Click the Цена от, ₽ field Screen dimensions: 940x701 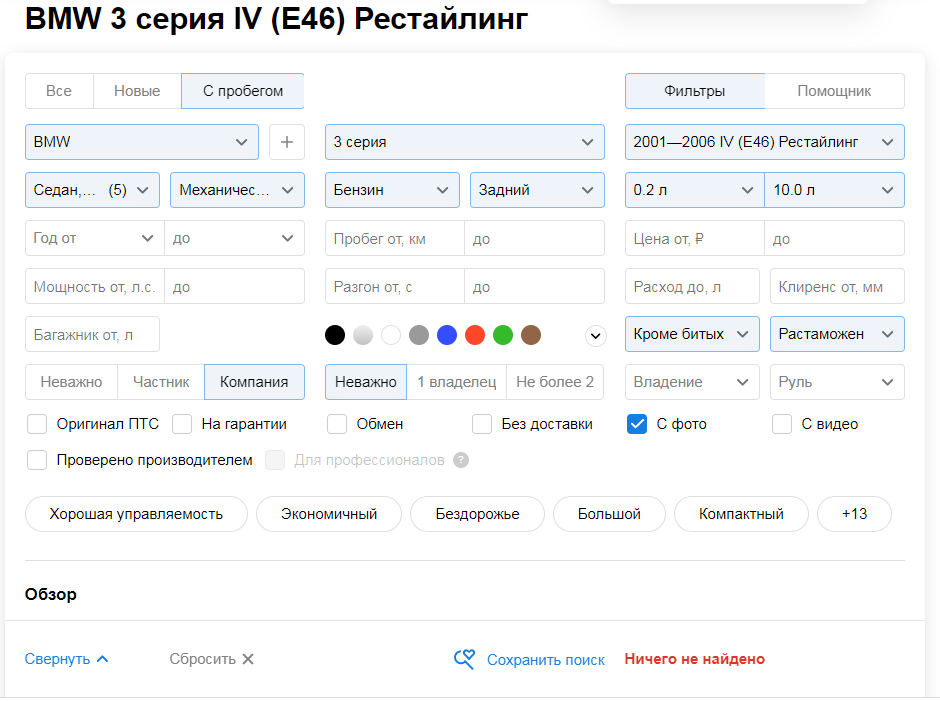[x=695, y=238]
